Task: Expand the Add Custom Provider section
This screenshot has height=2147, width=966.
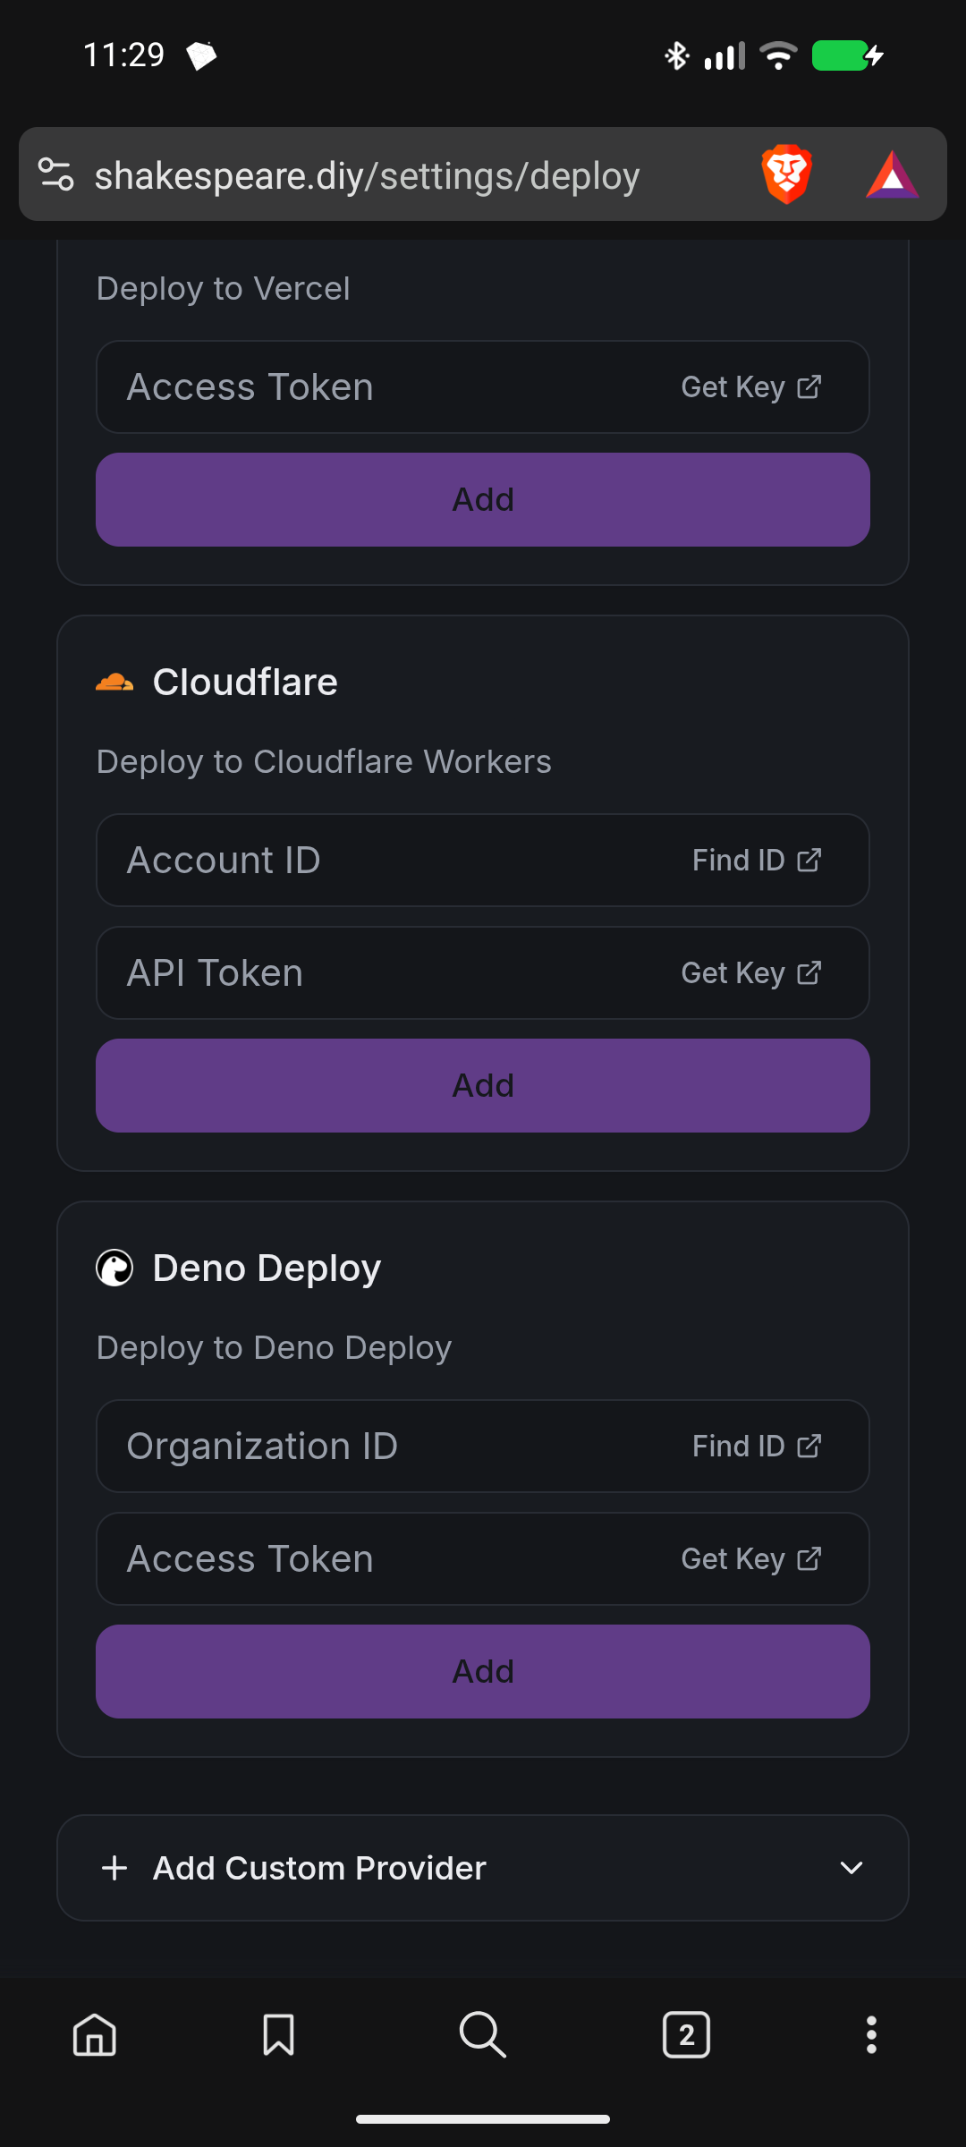Action: coord(320,1868)
